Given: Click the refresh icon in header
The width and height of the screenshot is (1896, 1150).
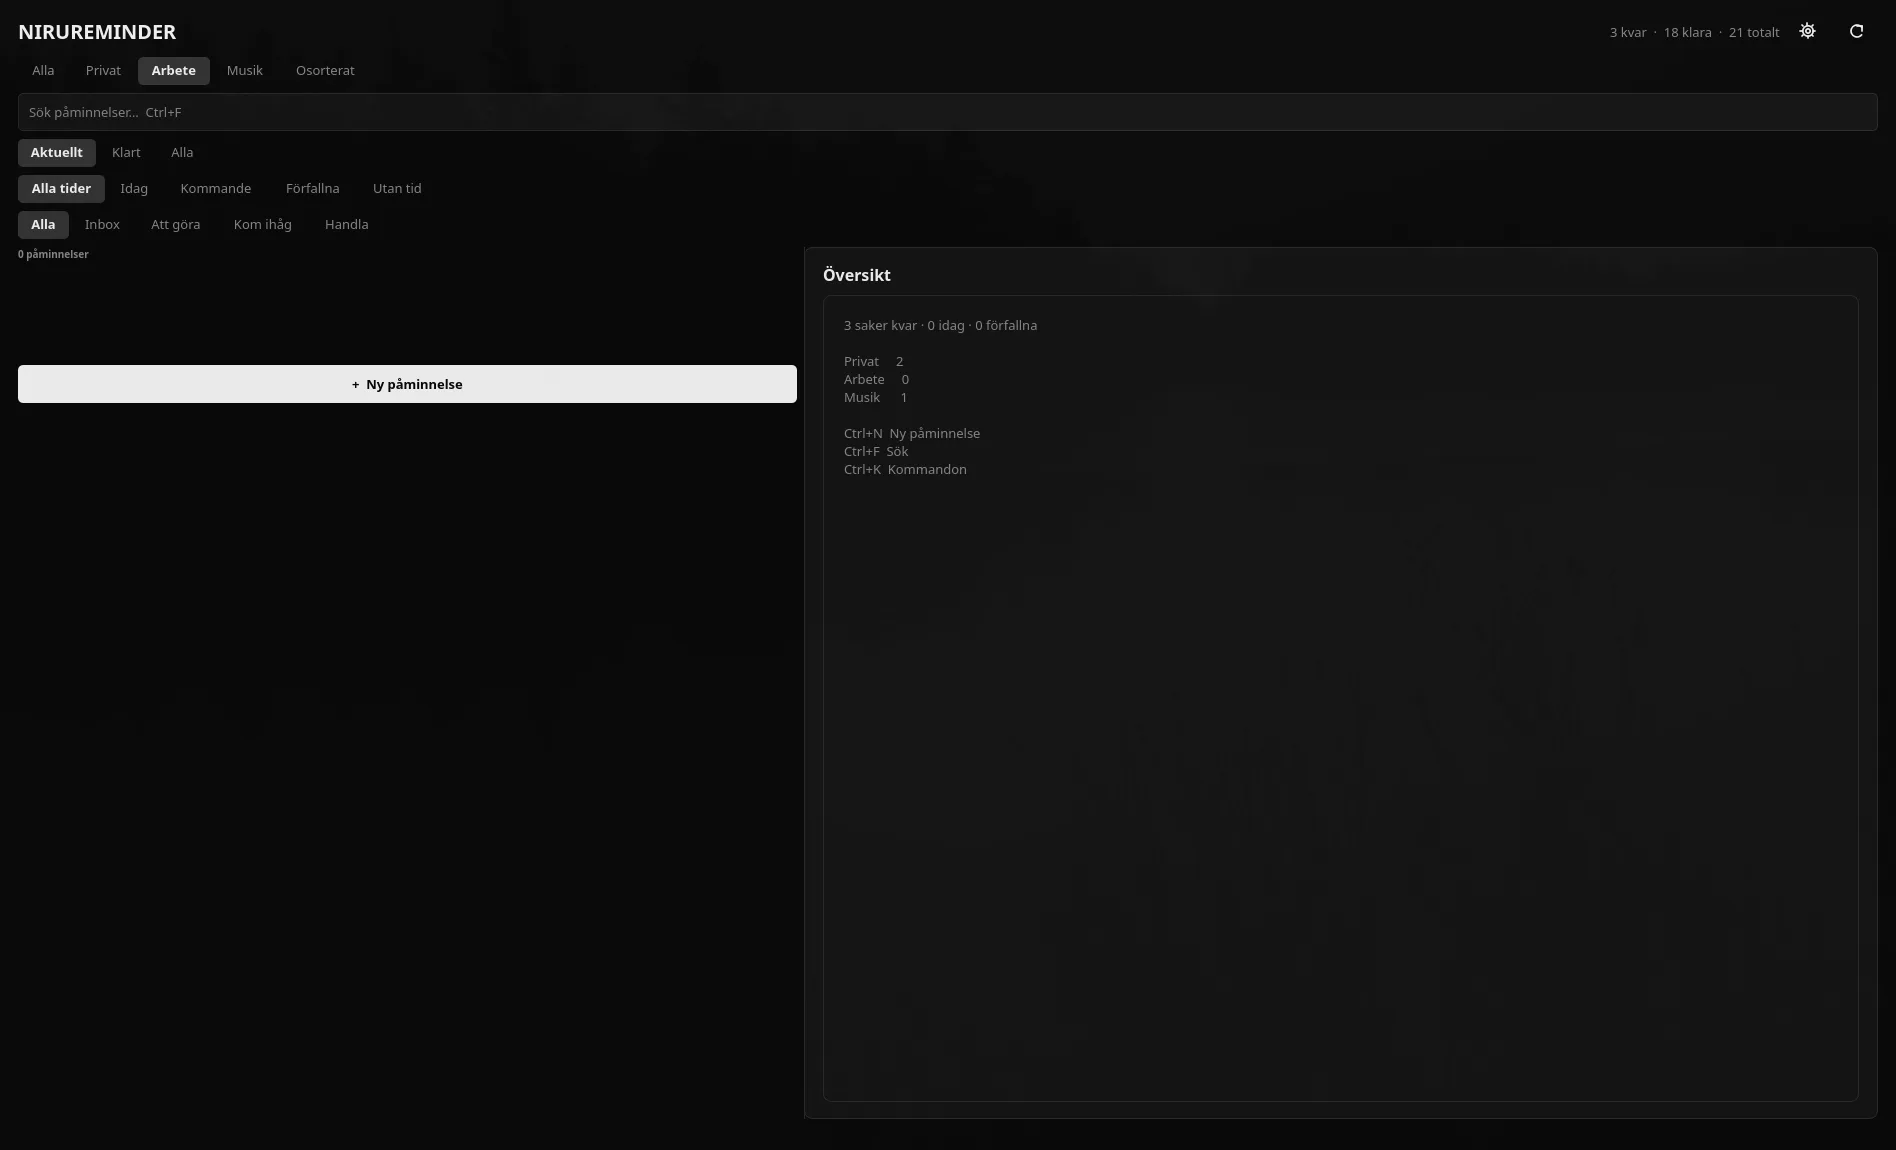Looking at the screenshot, I should [1856, 31].
